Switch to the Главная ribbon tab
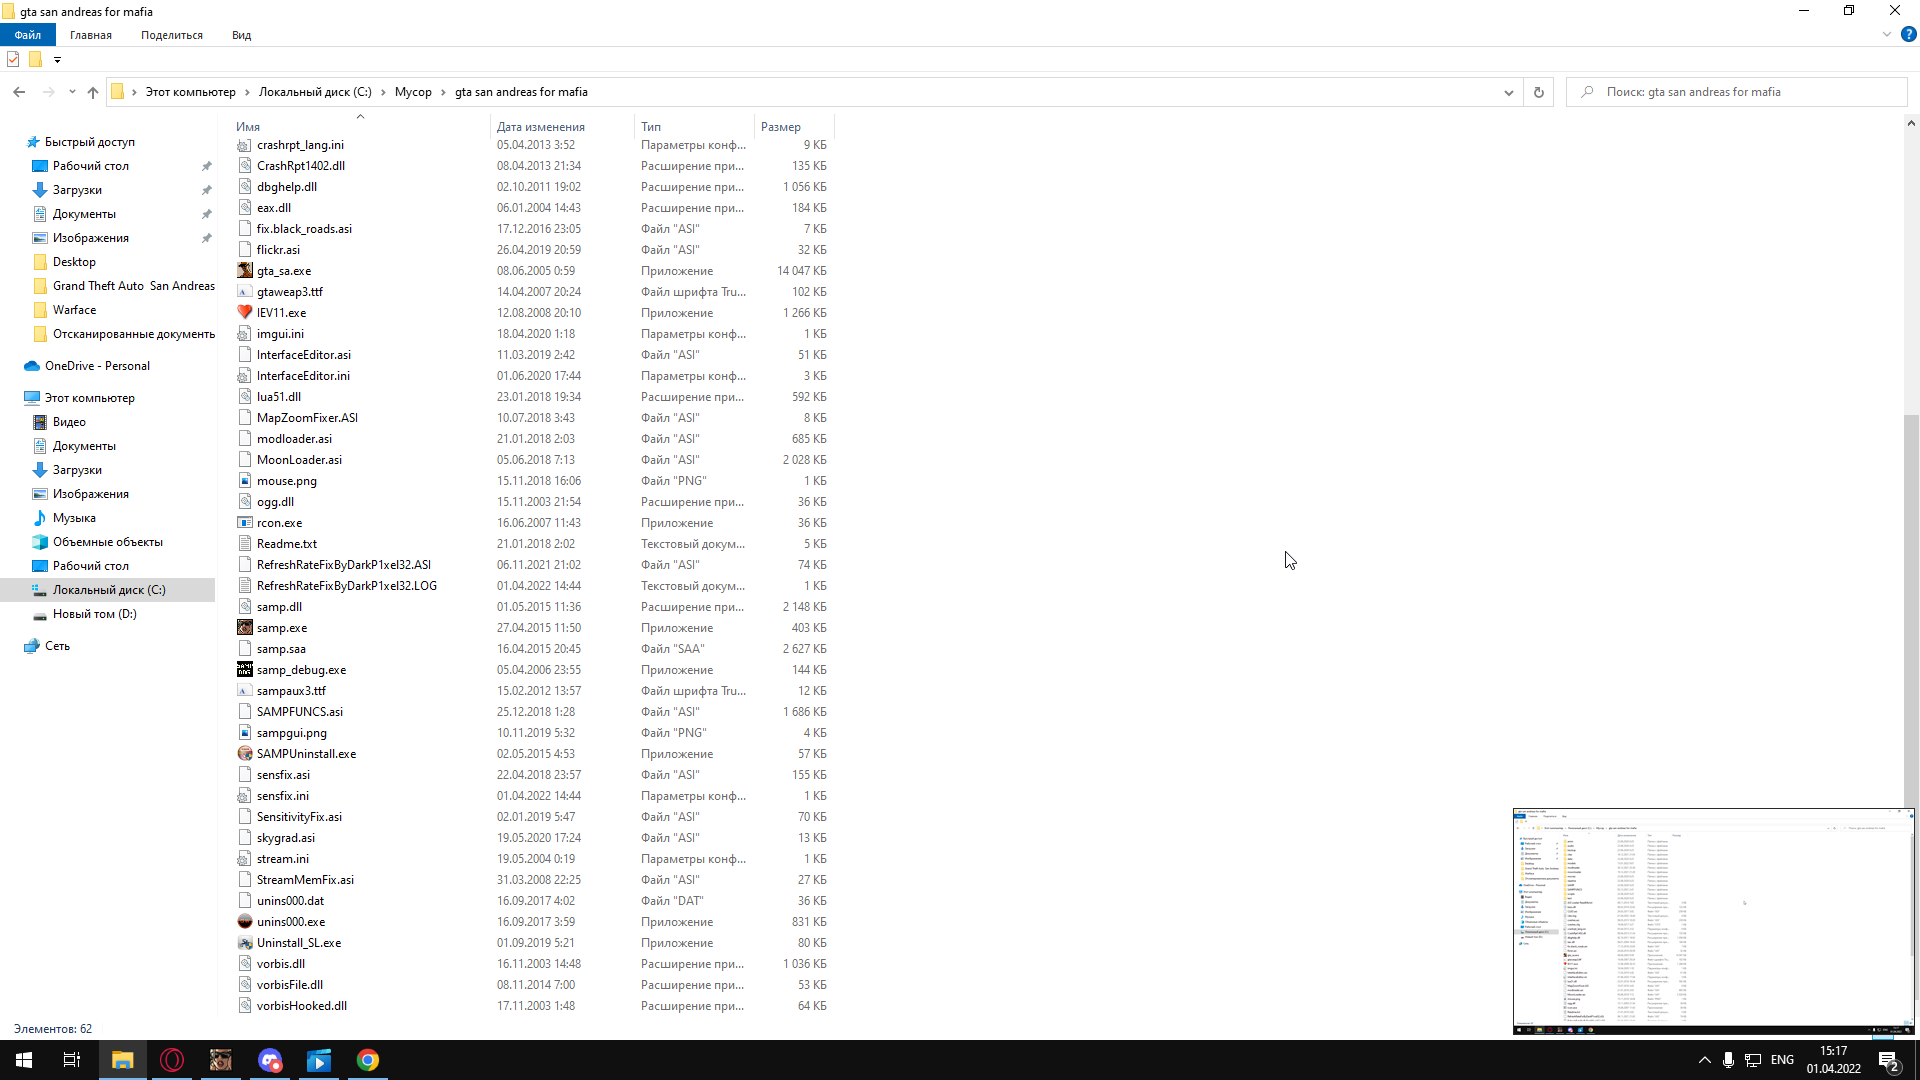Viewport: 1920px width, 1080px height. tap(91, 35)
